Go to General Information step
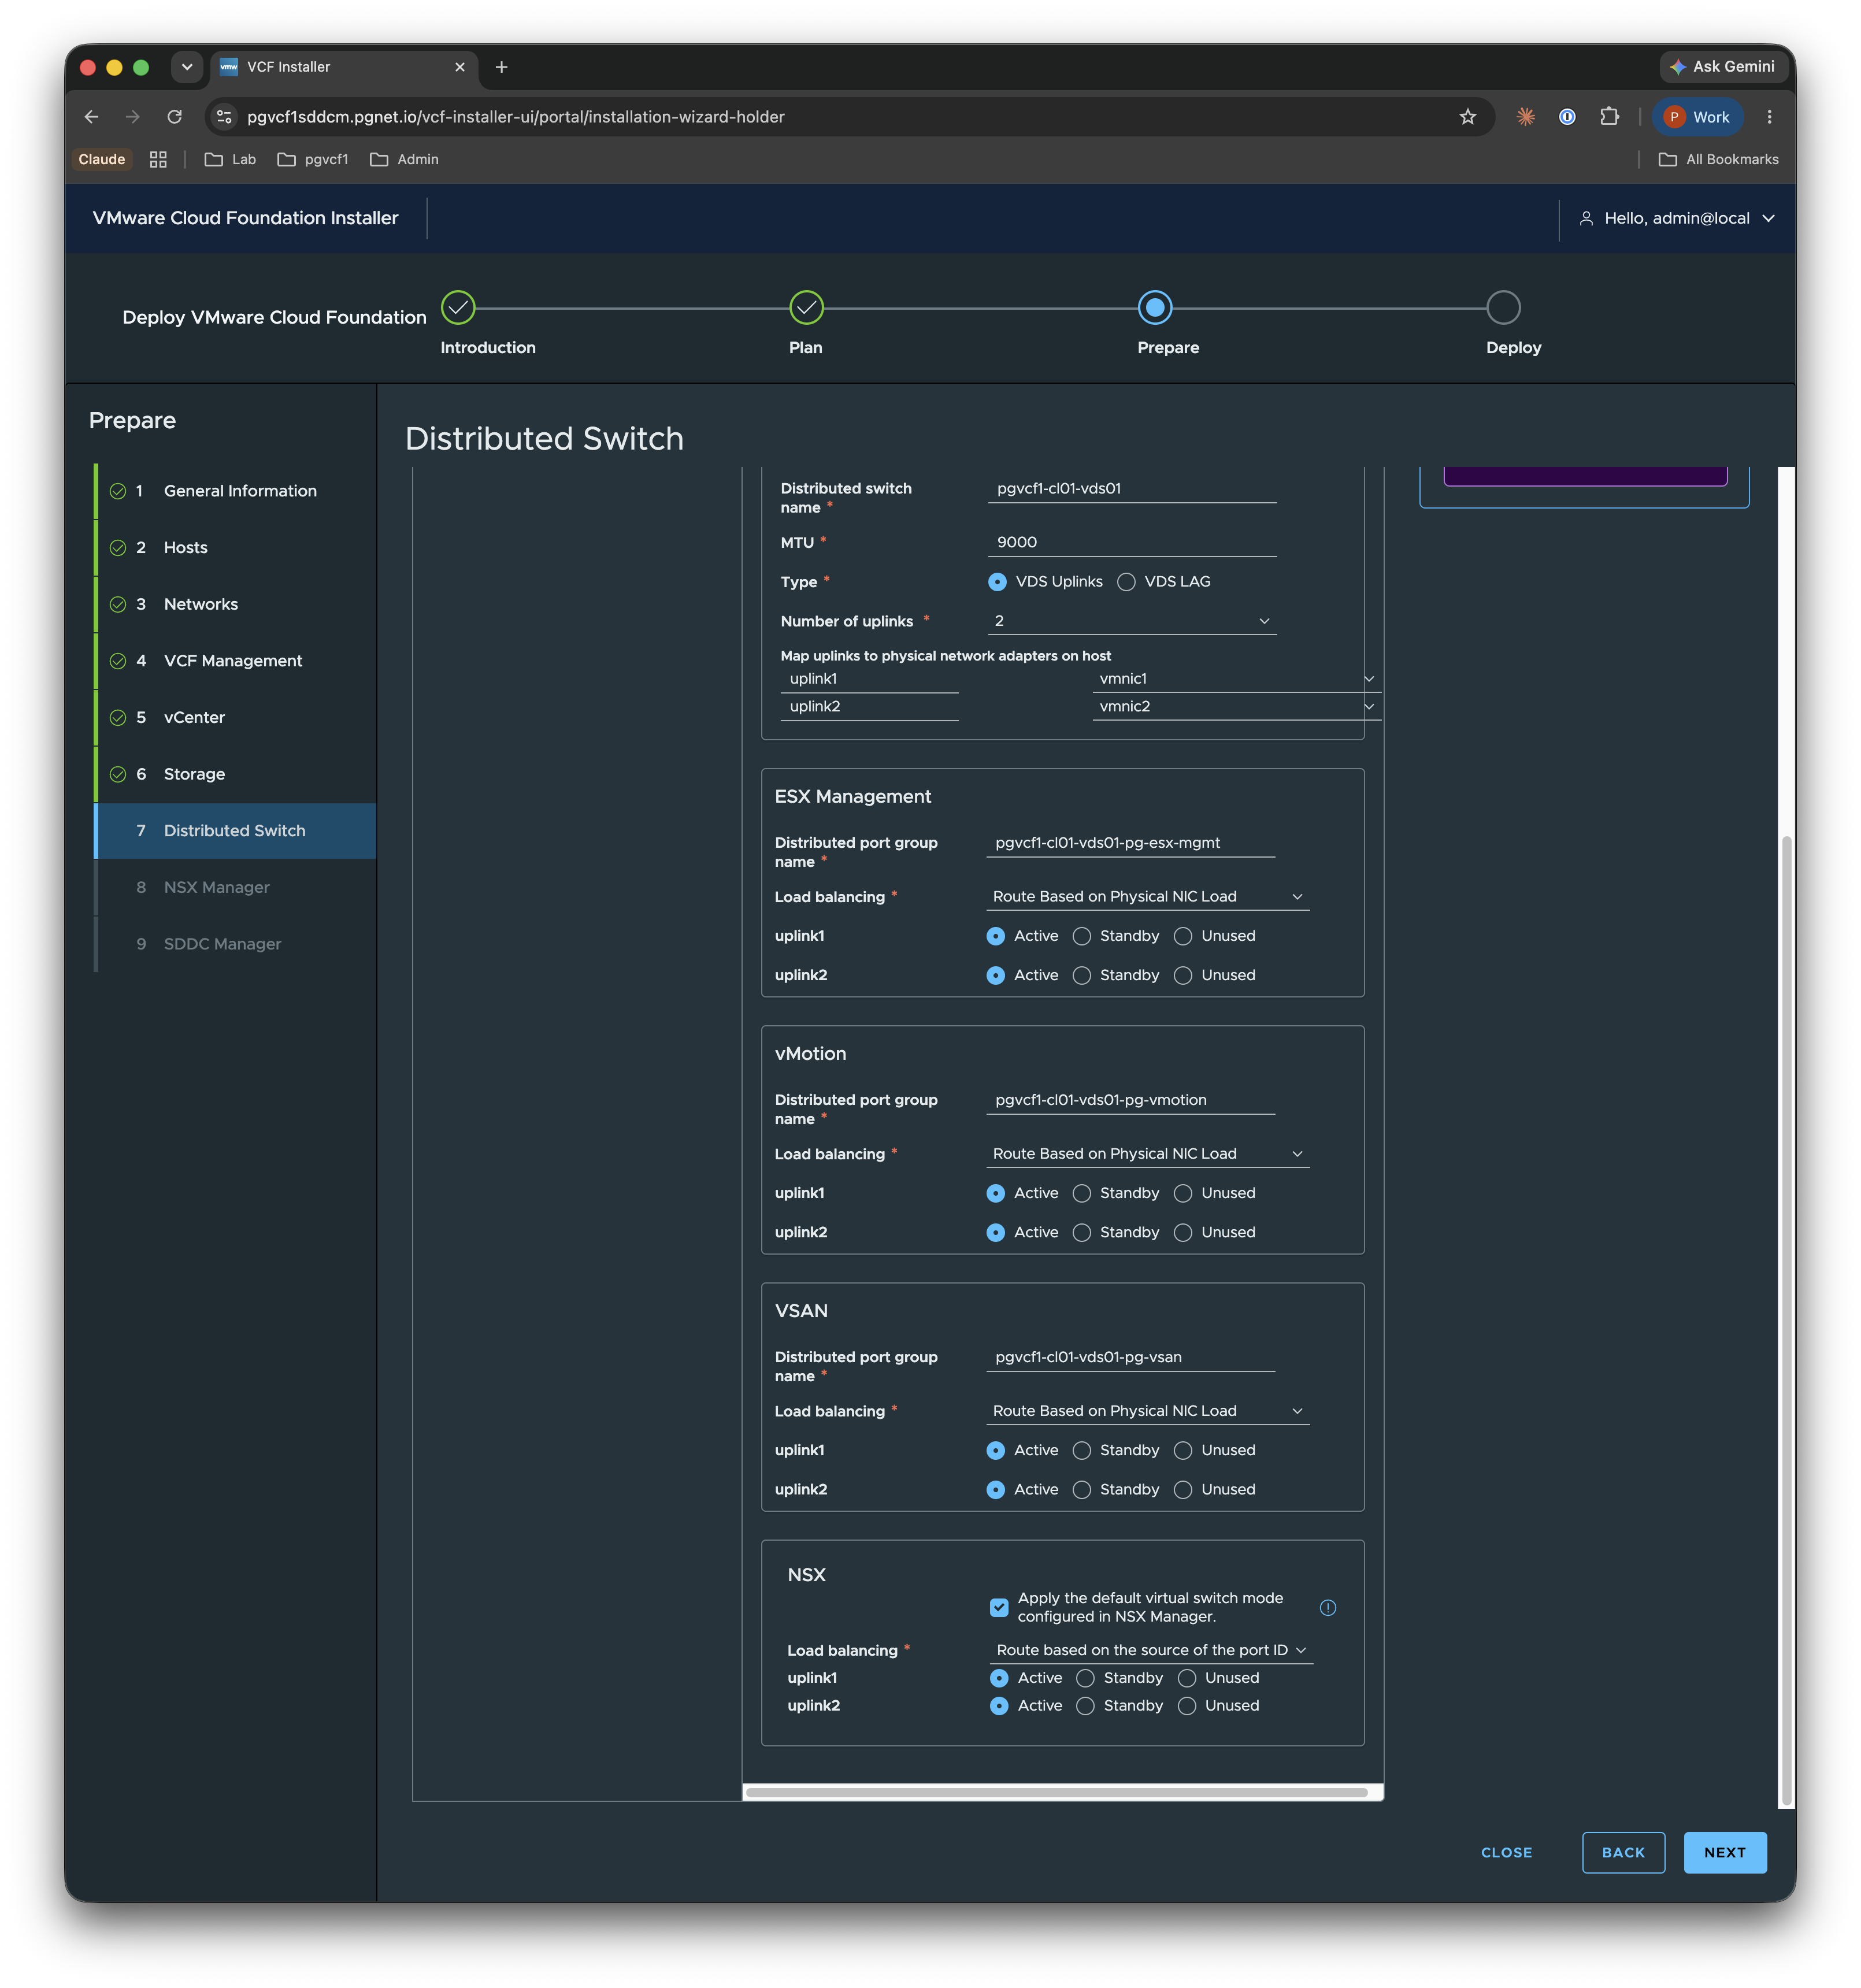The image size is (1861, 1988). [235, 491]
